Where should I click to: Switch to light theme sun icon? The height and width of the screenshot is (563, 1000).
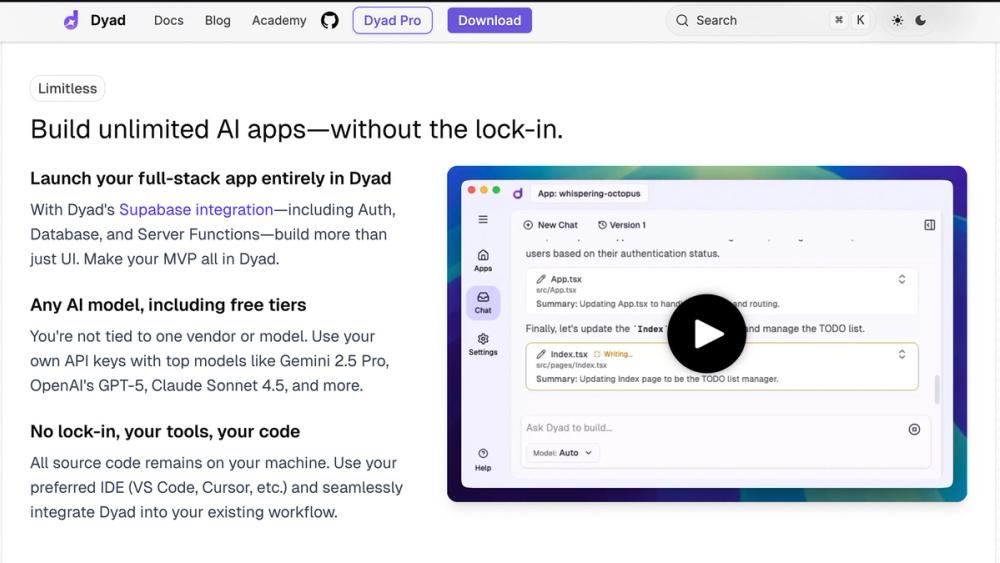click(897, 20)
